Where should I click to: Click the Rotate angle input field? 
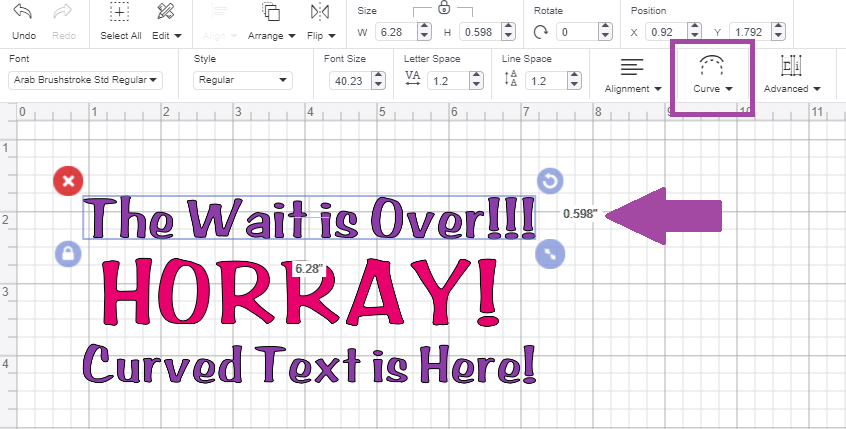tap(579, 32)
